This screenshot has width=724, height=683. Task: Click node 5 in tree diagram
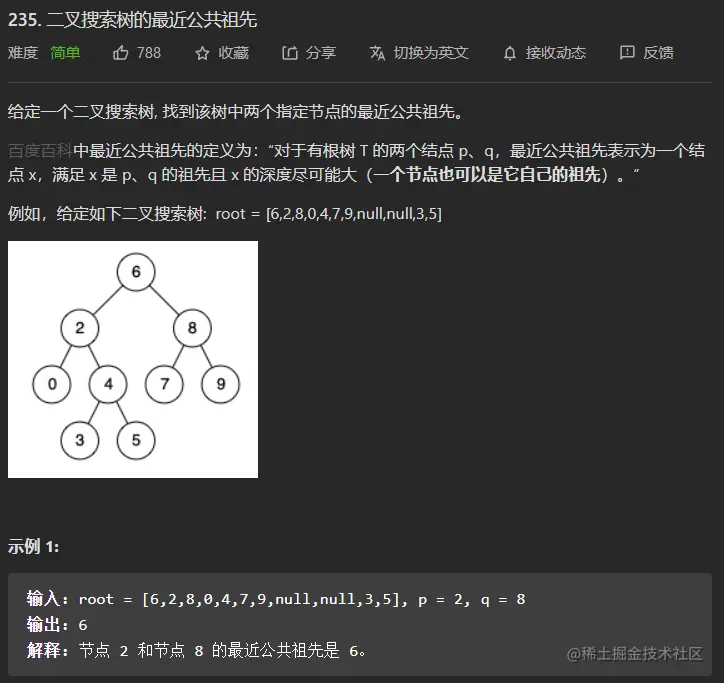click(136, 440)
